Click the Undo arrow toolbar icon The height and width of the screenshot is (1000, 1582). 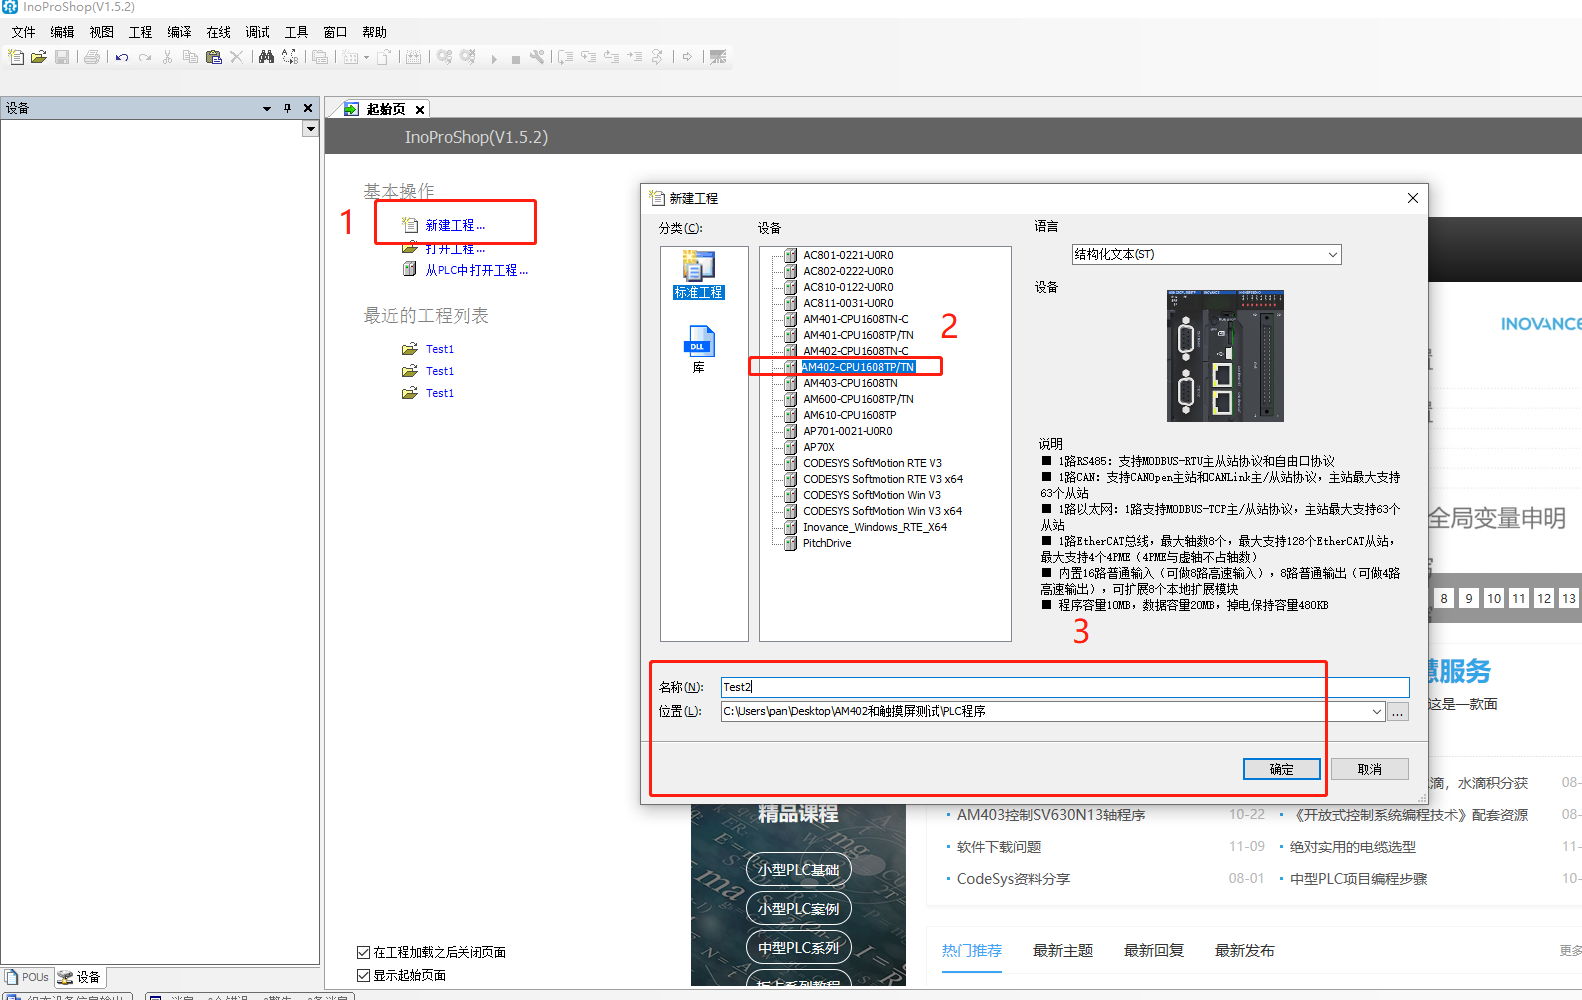pos(122,57)
